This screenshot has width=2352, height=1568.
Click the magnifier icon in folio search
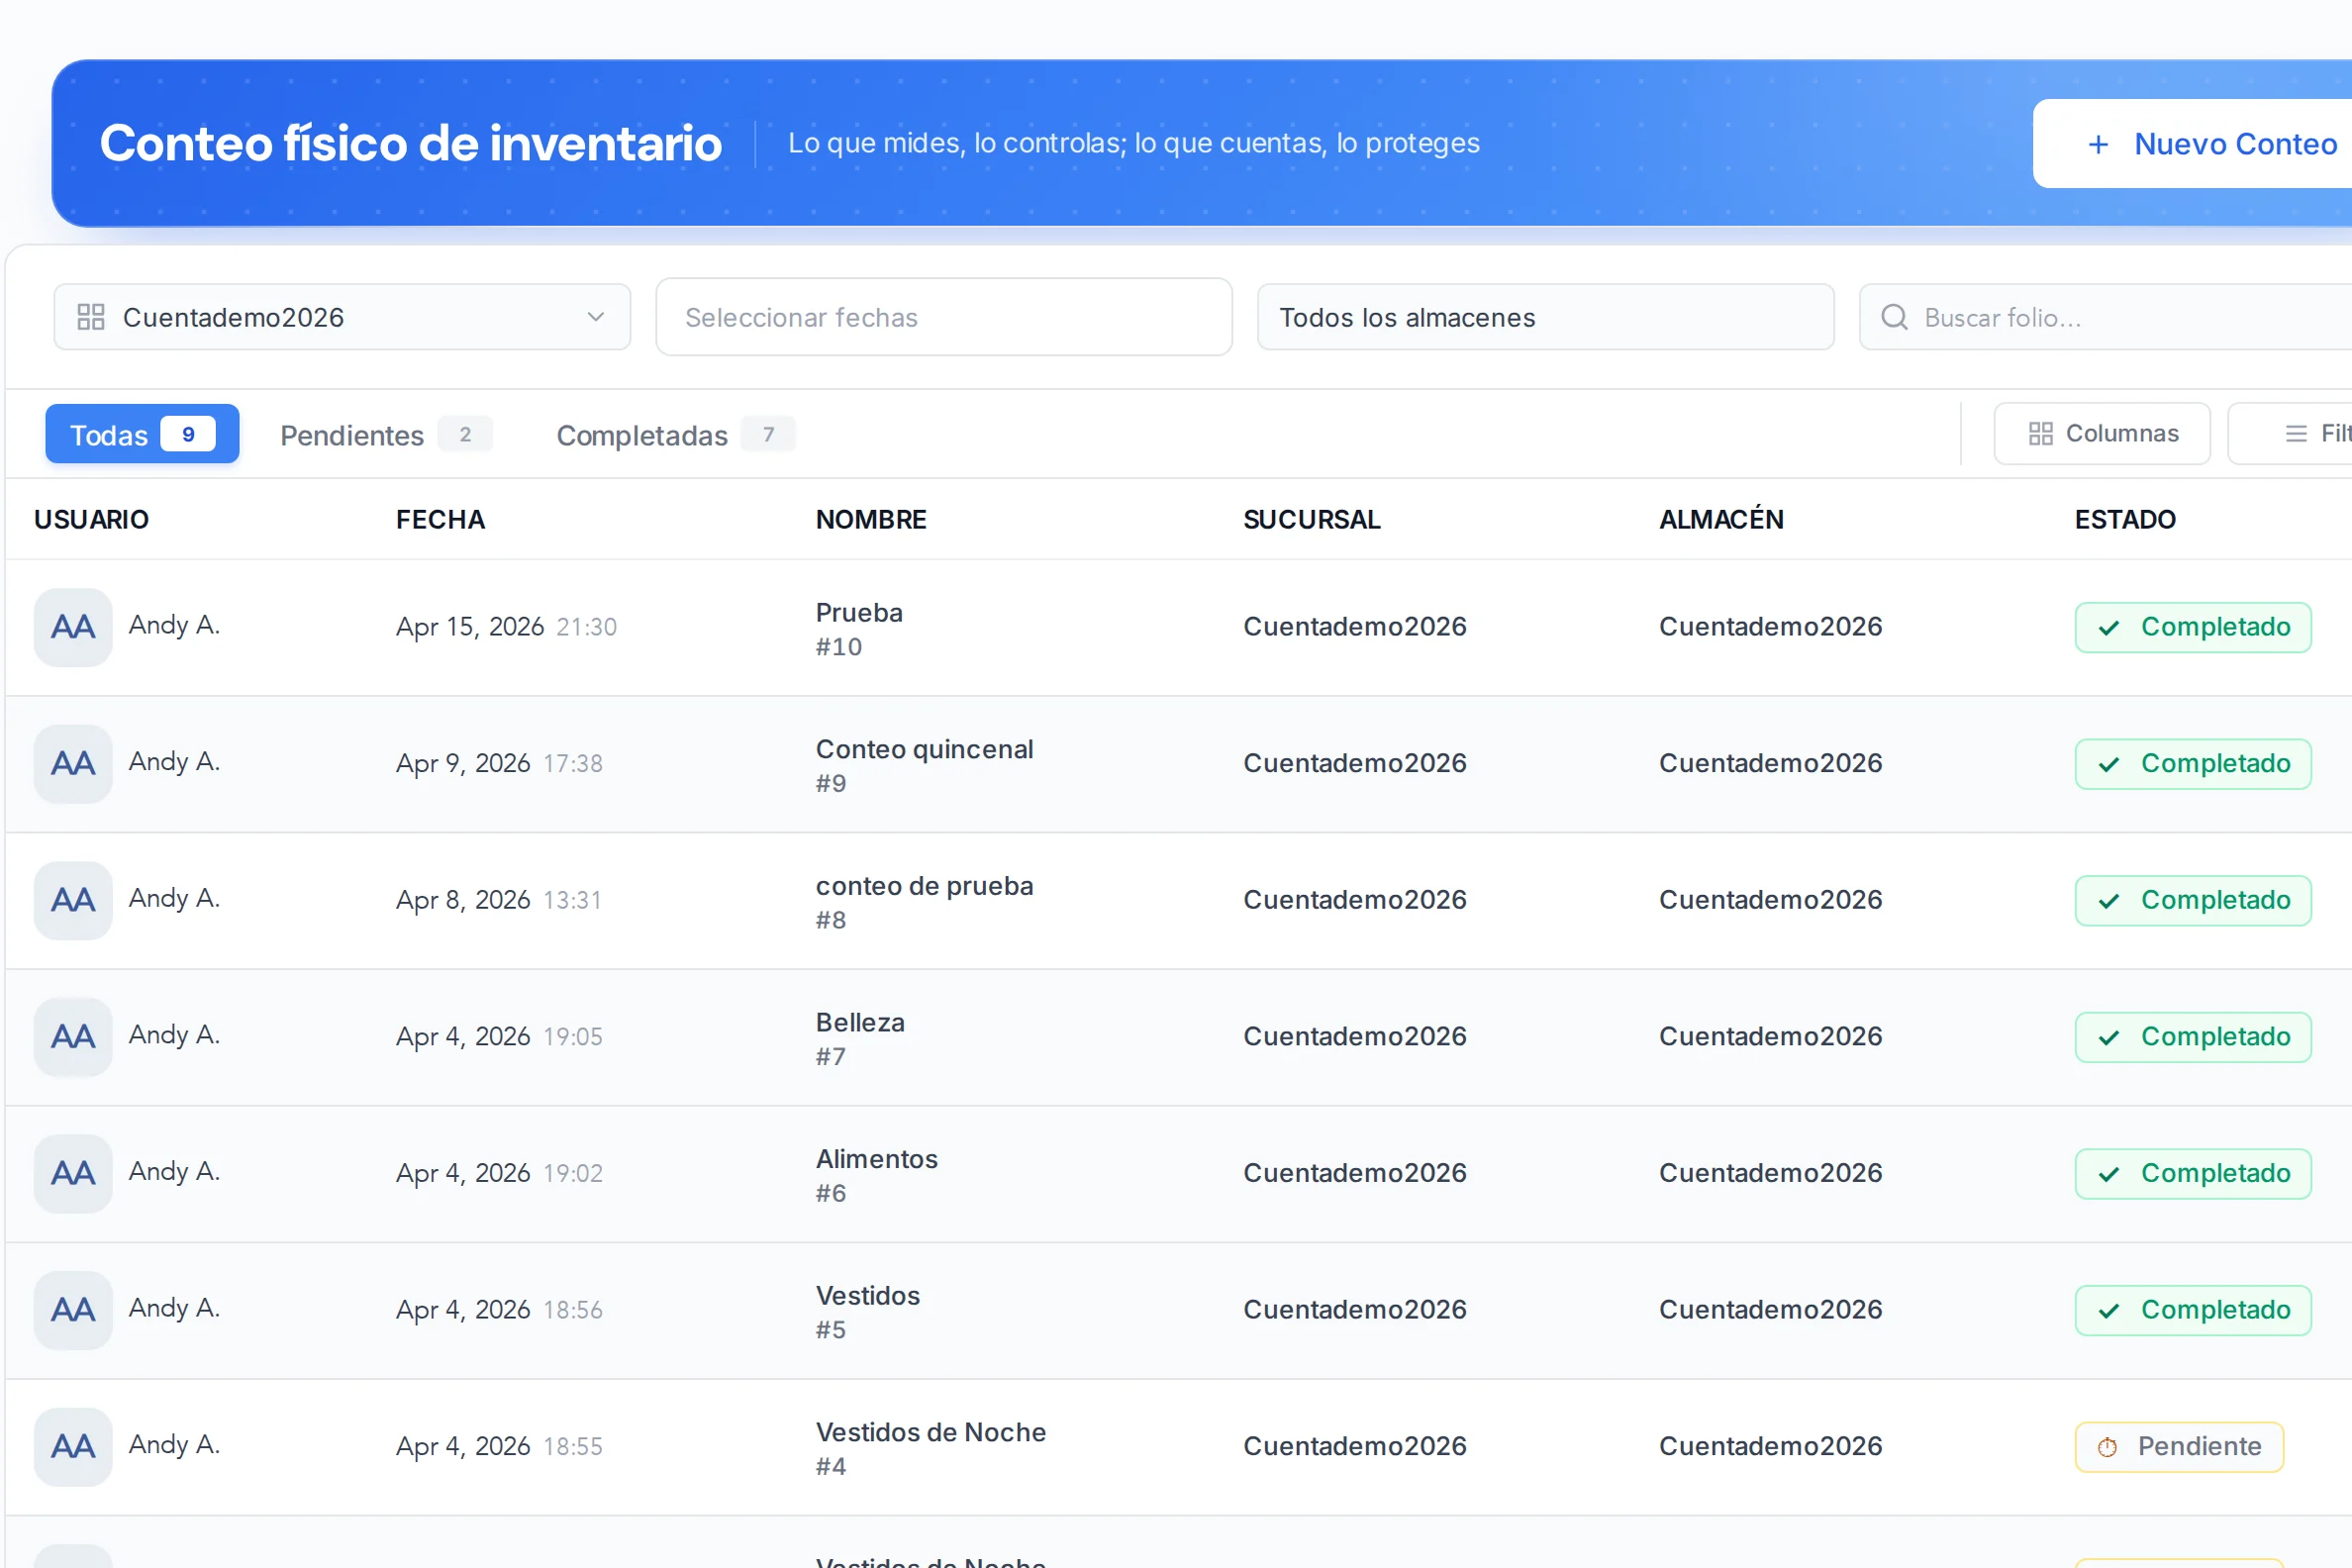click(1894, 317)
